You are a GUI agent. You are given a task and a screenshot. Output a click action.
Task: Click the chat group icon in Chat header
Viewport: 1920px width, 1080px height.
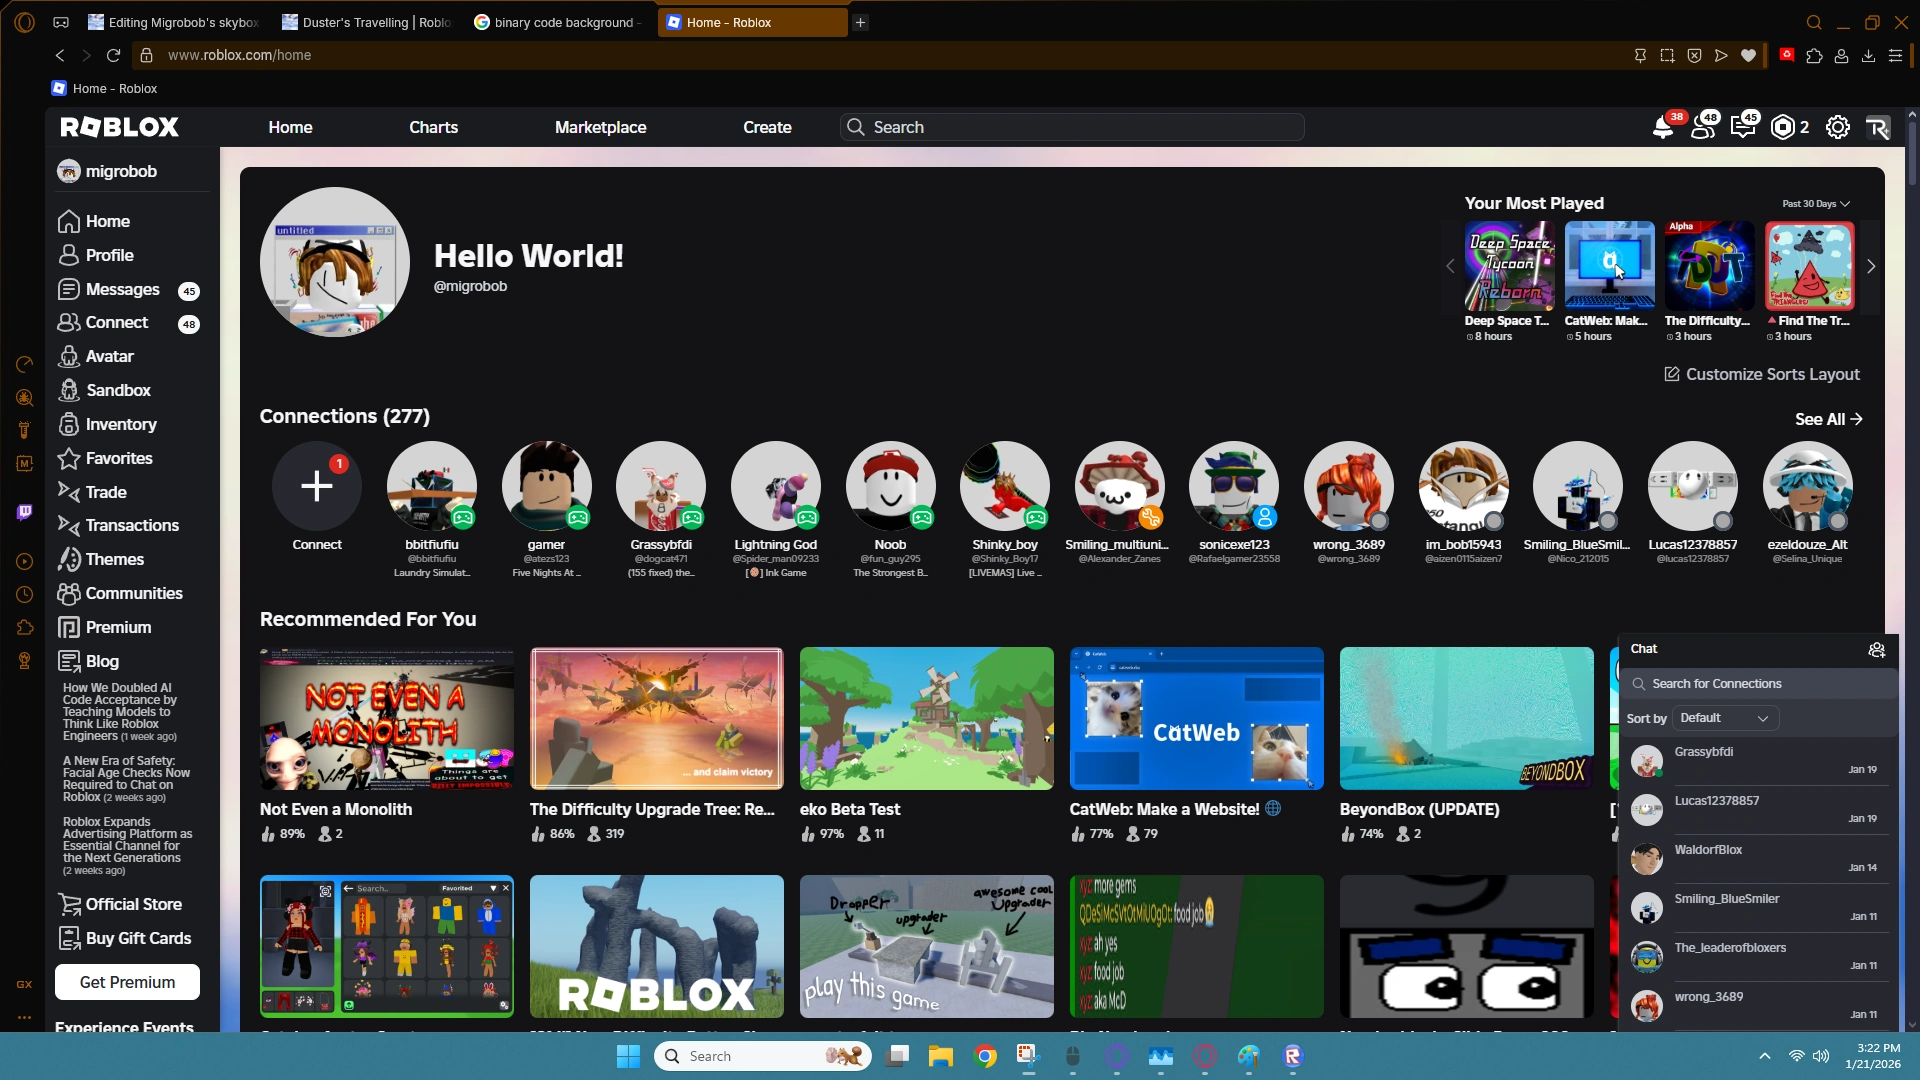1876,650
